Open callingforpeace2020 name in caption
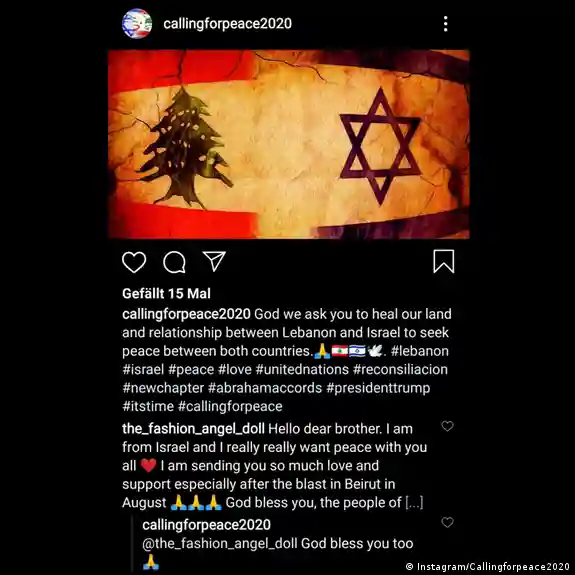 186,314
